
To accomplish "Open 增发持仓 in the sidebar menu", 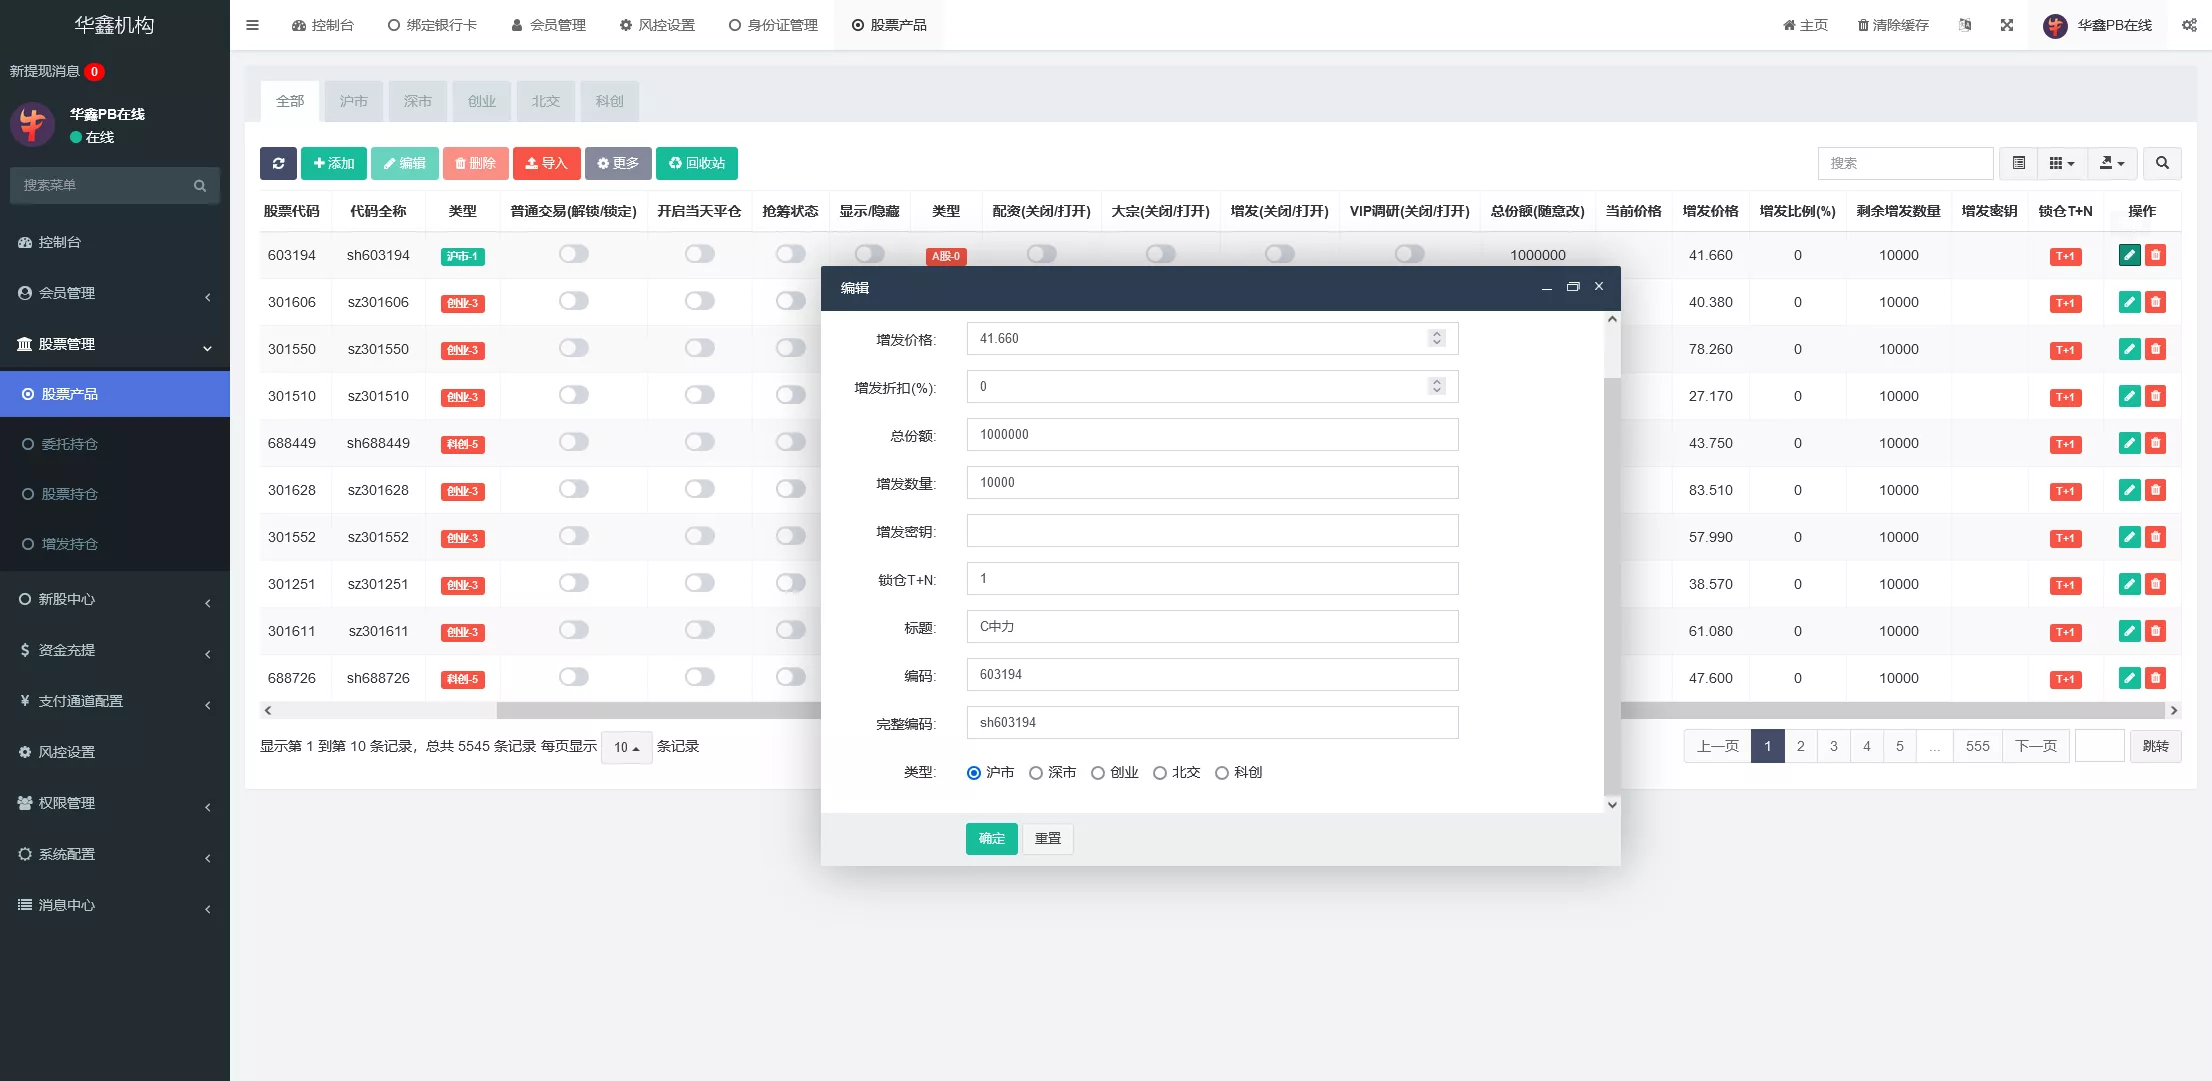I will click(69, 544).
